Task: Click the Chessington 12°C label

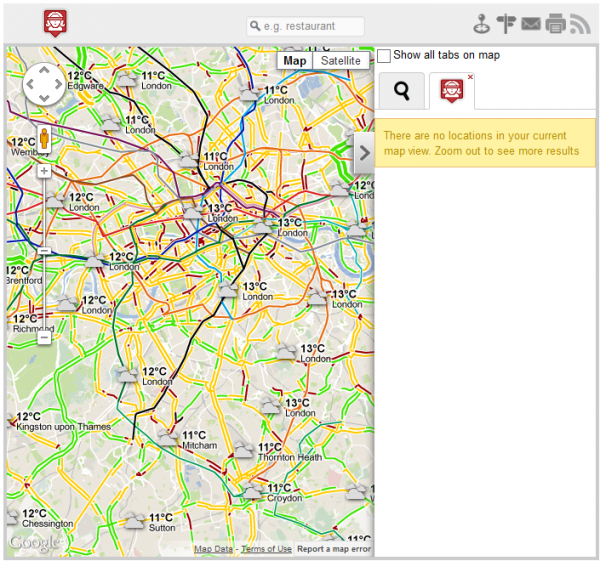Action: 47,518
